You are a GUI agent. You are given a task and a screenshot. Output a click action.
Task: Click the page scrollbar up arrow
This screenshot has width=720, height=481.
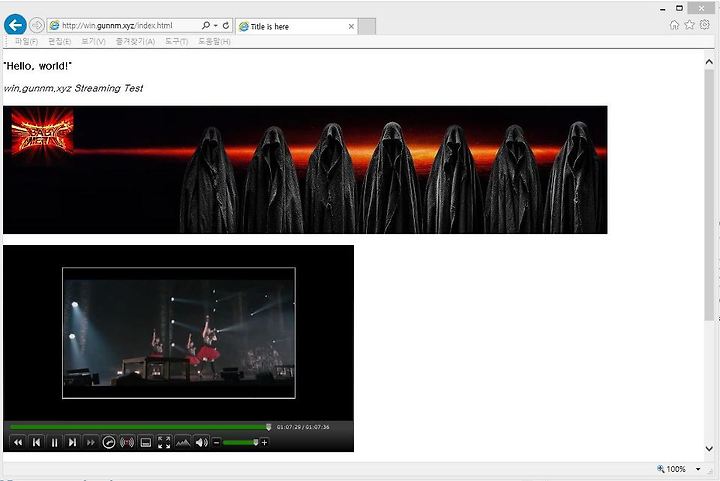click(709, 61)
